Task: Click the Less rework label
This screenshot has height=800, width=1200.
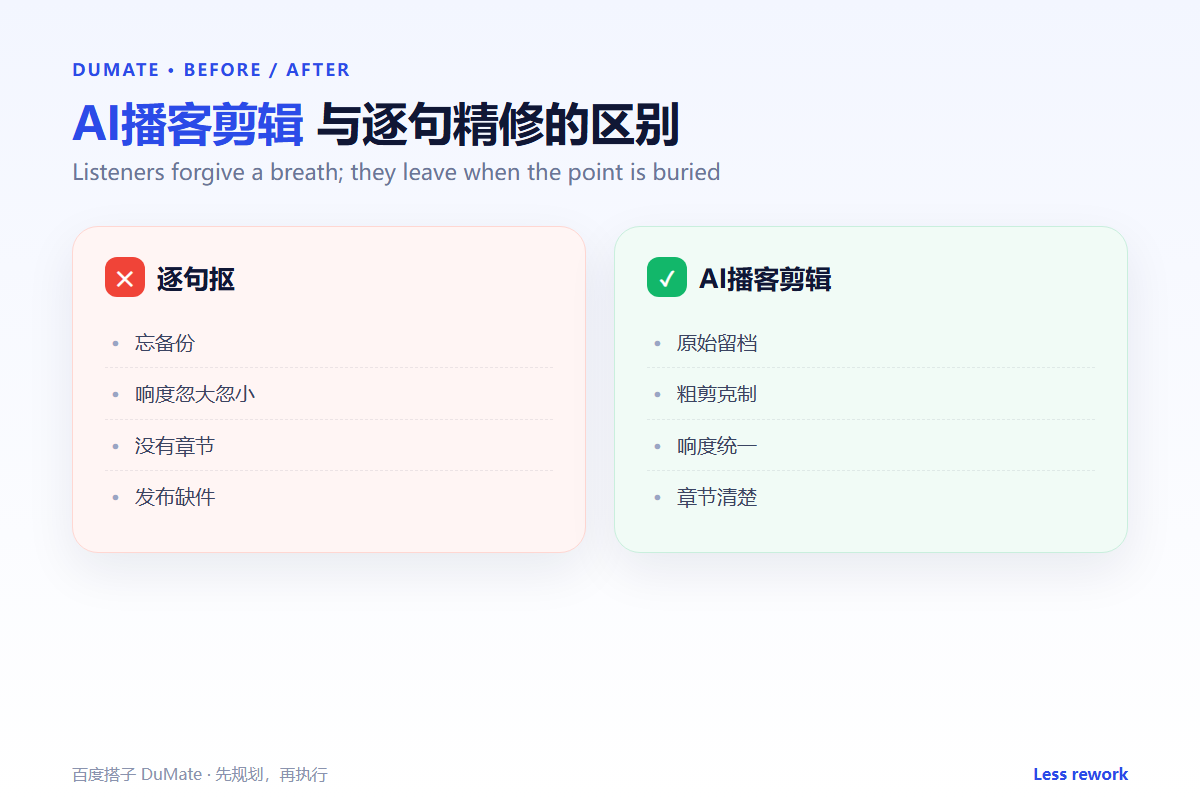Action: [1080, 774]
